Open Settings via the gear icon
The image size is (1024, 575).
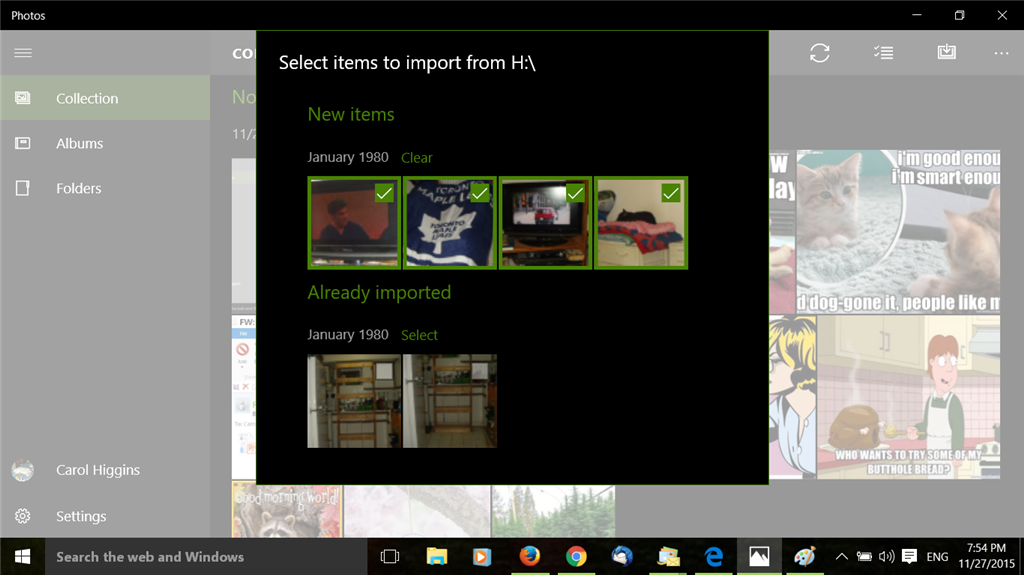[23, 516]
